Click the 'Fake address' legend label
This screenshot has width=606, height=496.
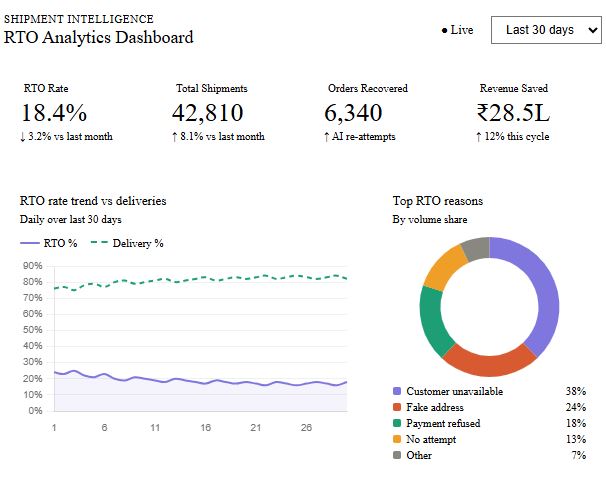[435, 407]
